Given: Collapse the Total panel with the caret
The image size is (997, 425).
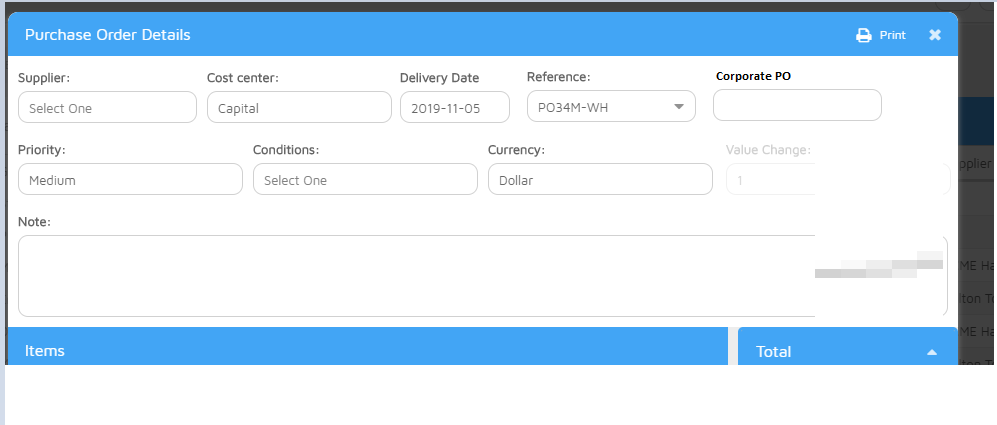Looking at the screenshot, I should click(x=931, y=352).
